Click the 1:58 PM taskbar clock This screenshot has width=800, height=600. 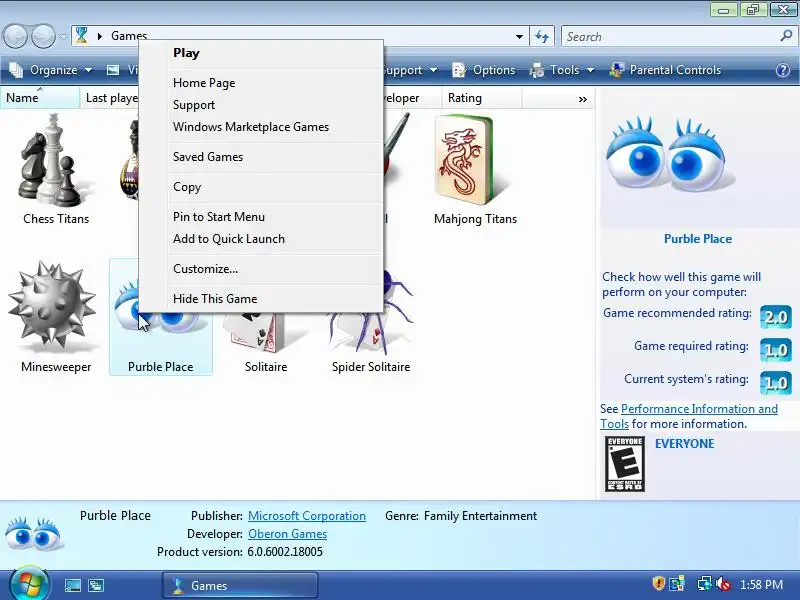coord(761,585)
